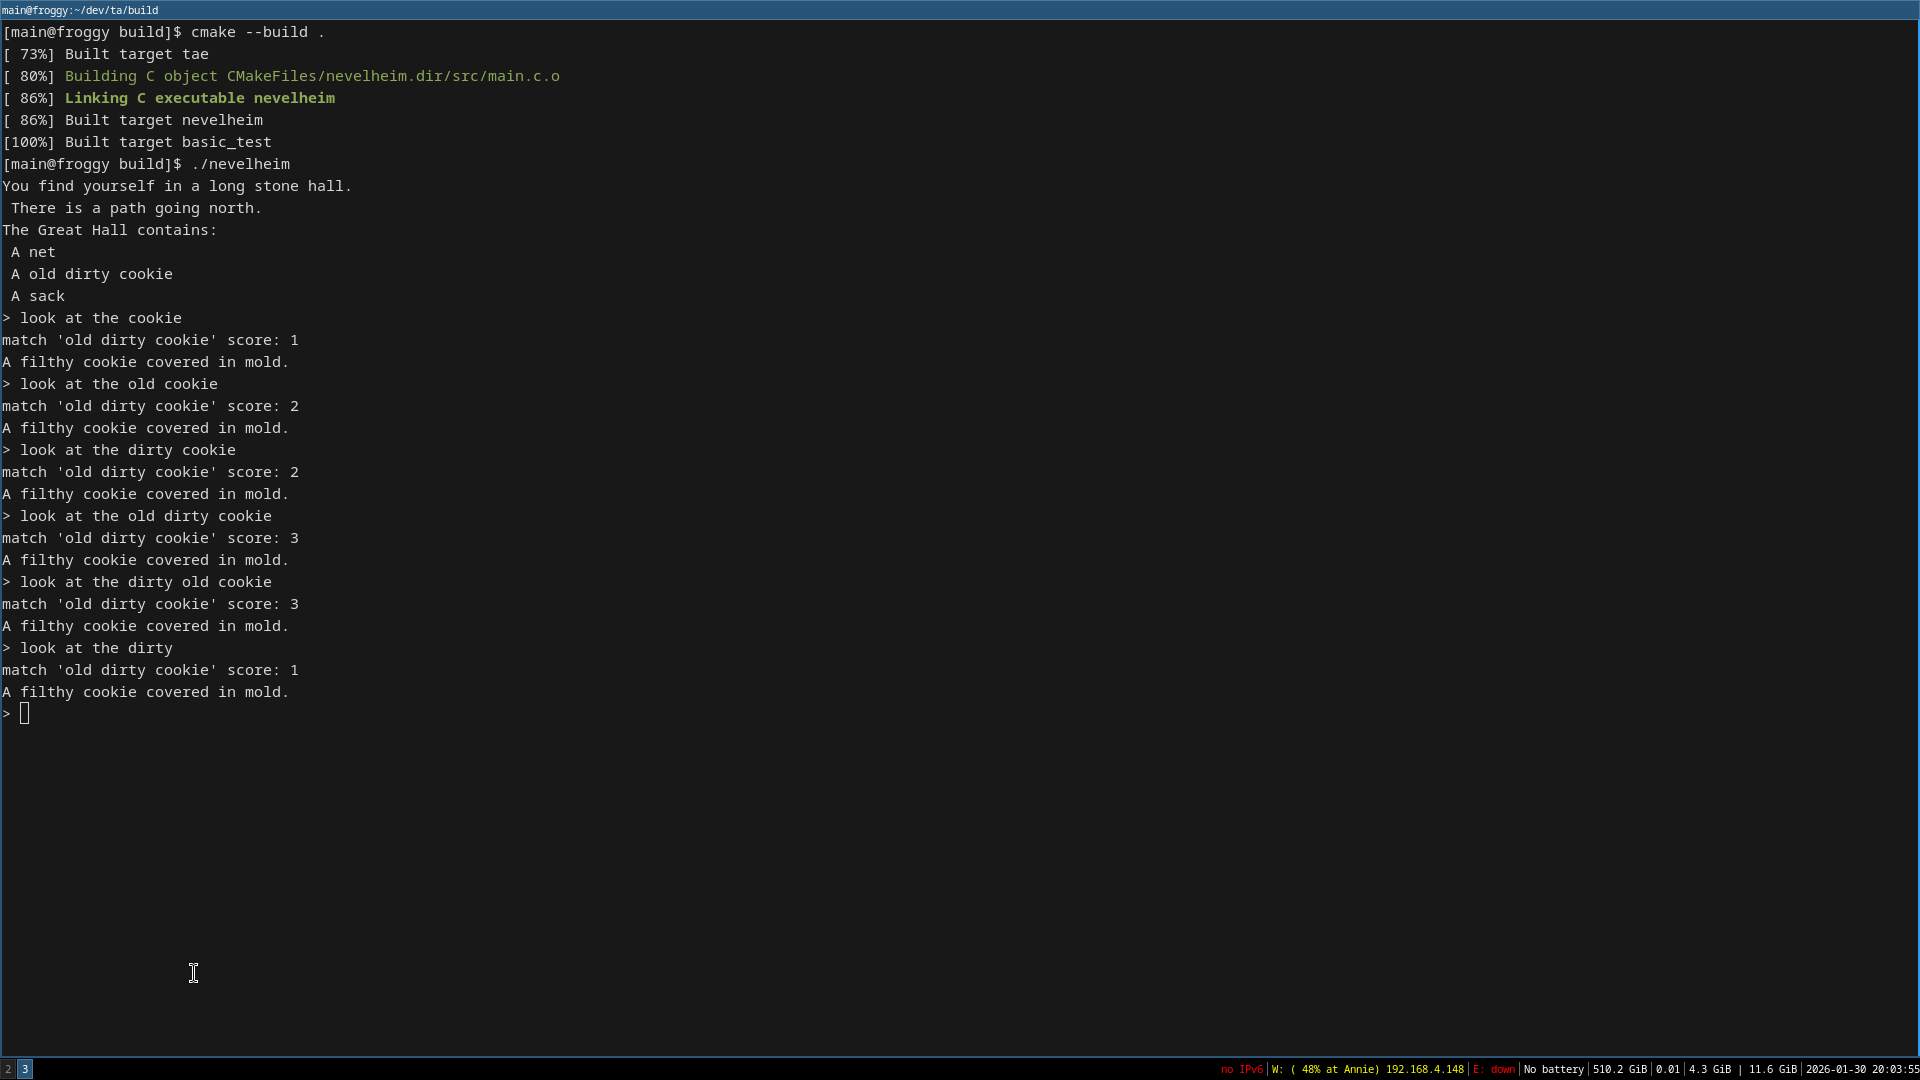Select the active workspace 3 button
Viewport: 1920px width, 1080px height.
click(25, 1069)
